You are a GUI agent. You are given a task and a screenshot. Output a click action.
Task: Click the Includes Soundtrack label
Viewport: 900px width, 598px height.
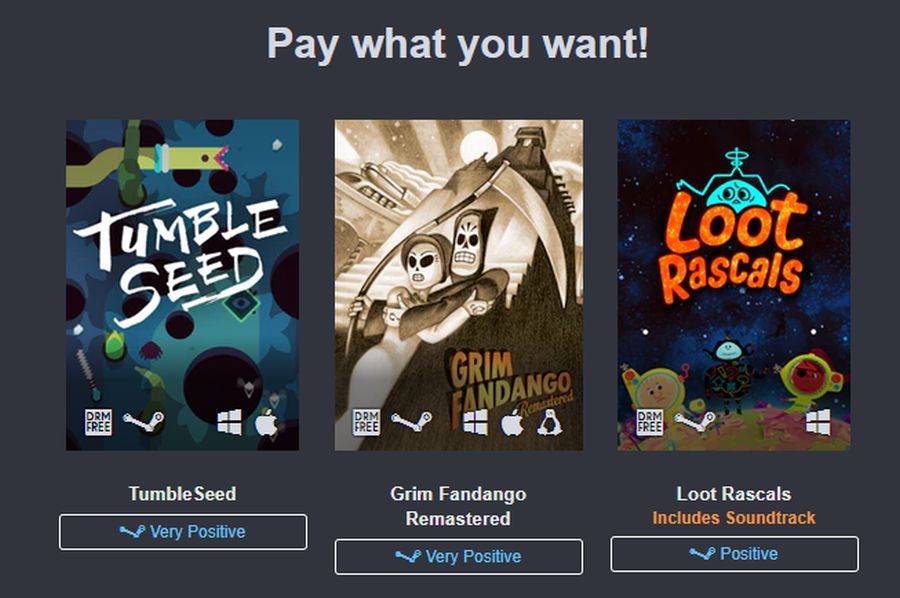tap(734, 518)
